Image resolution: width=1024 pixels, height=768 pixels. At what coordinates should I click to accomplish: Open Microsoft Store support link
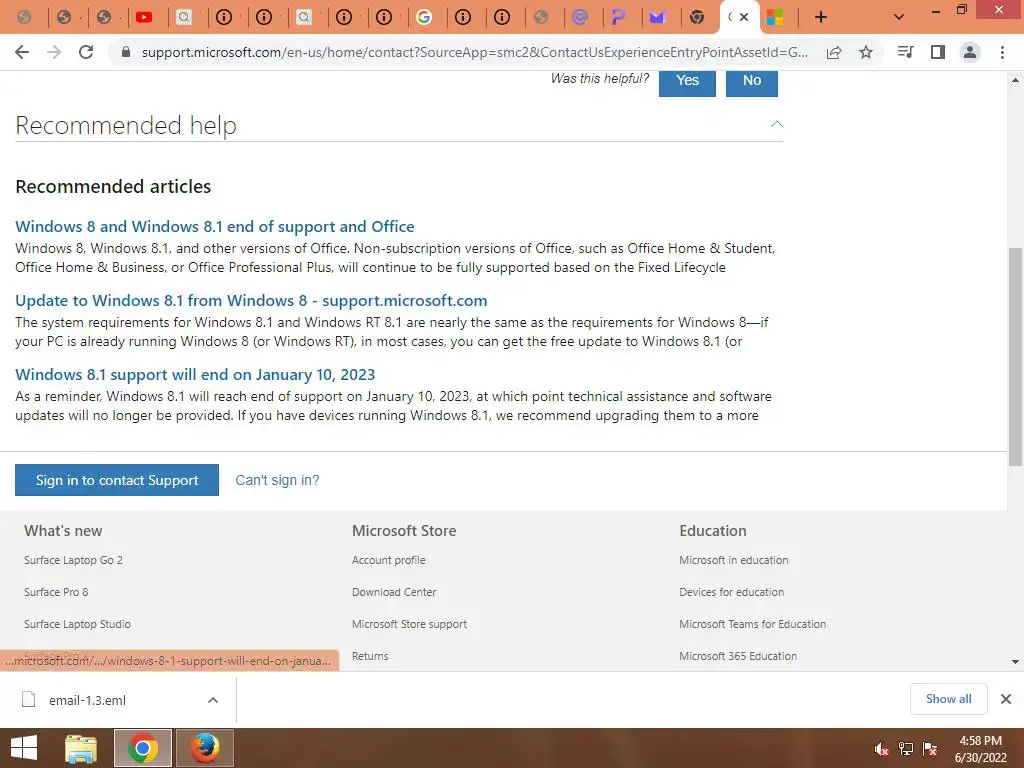(409, 624)
